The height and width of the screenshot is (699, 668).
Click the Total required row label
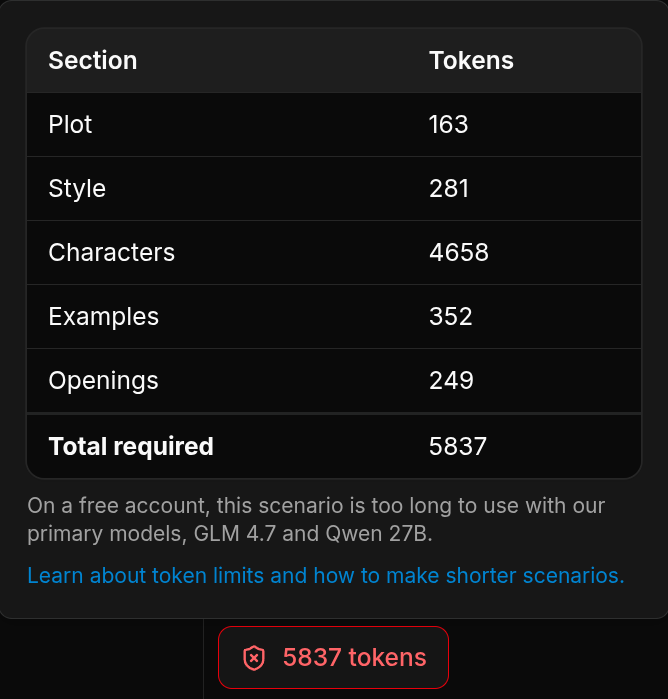click(131, 446)
